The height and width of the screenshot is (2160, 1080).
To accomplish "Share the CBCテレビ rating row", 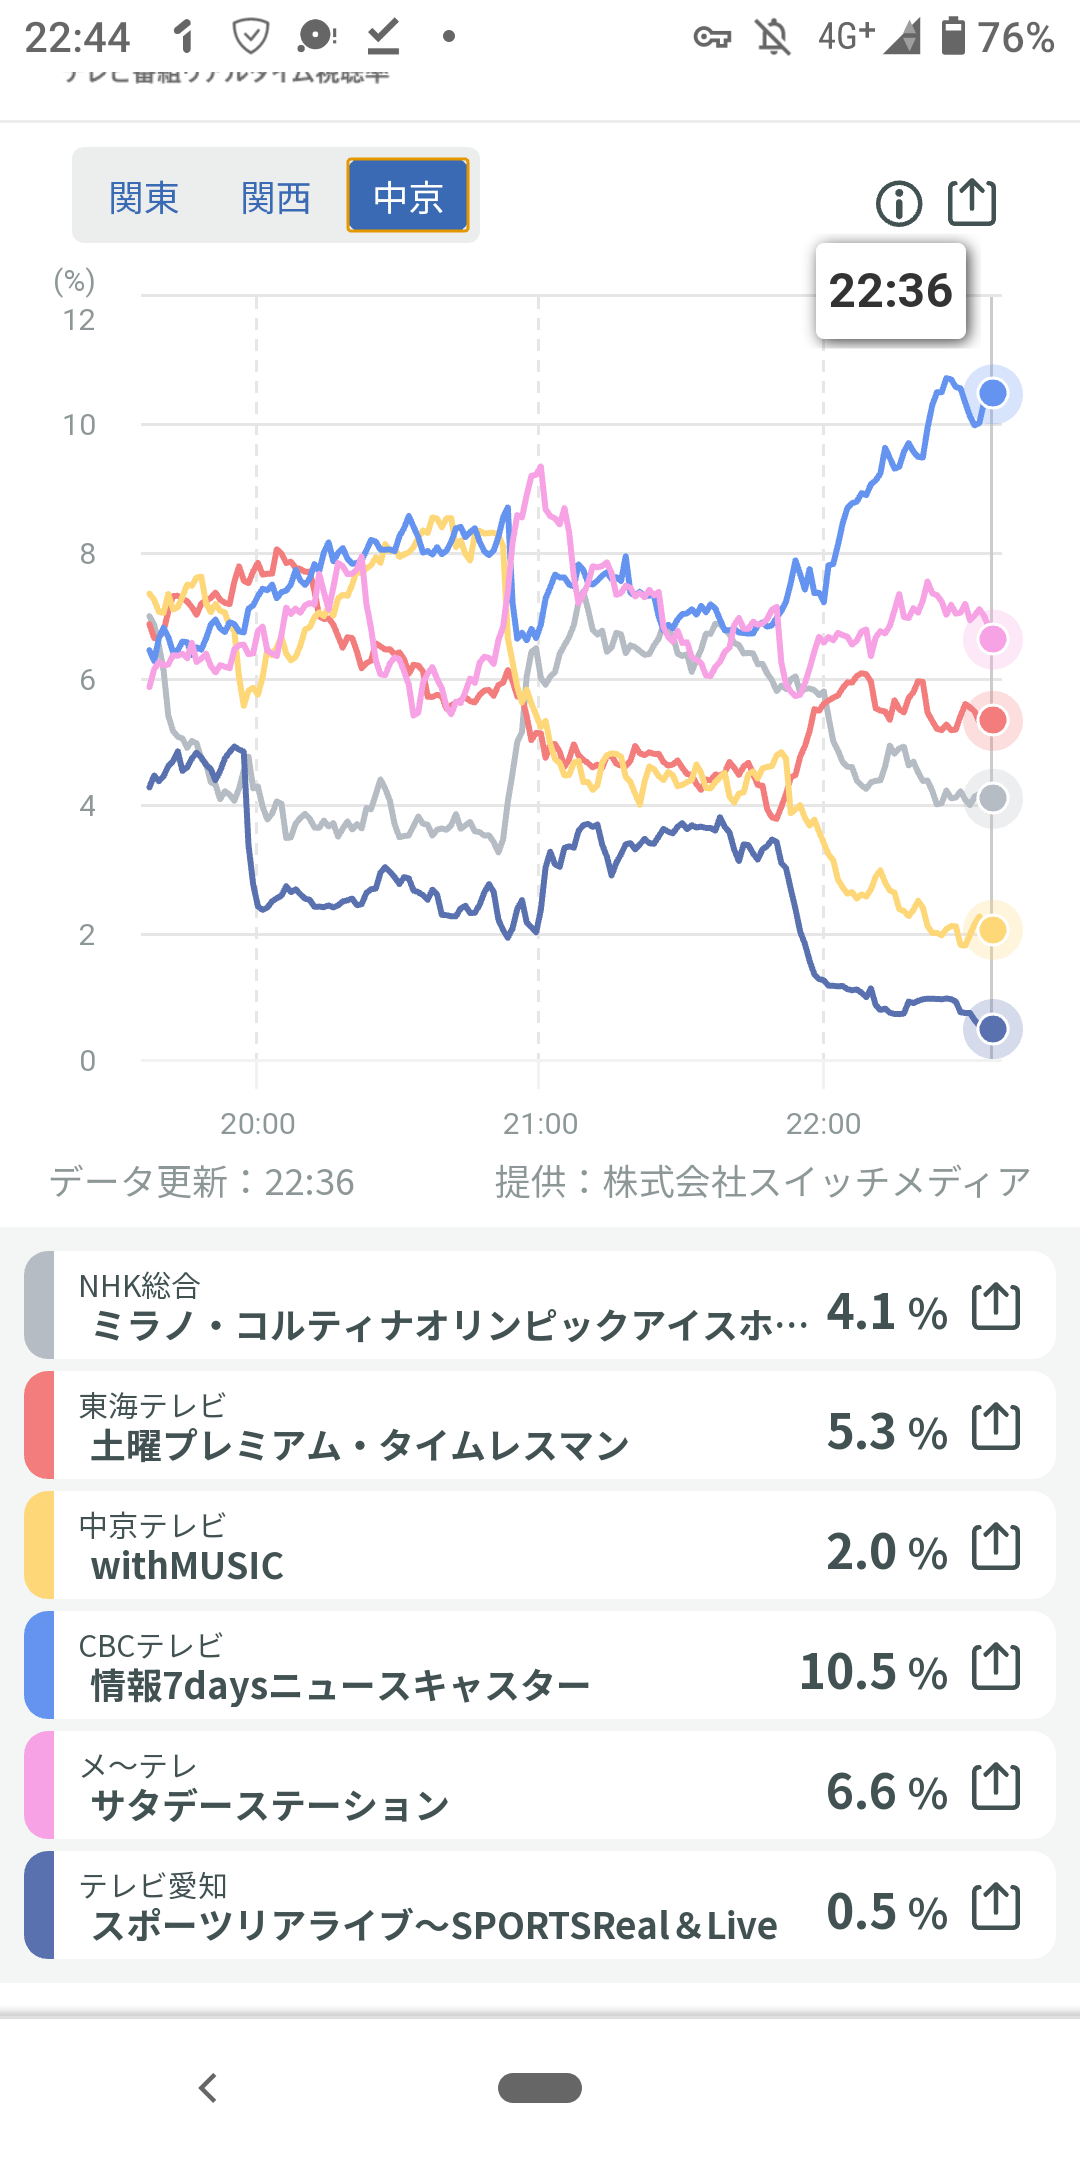I will tap(996, 1667).
